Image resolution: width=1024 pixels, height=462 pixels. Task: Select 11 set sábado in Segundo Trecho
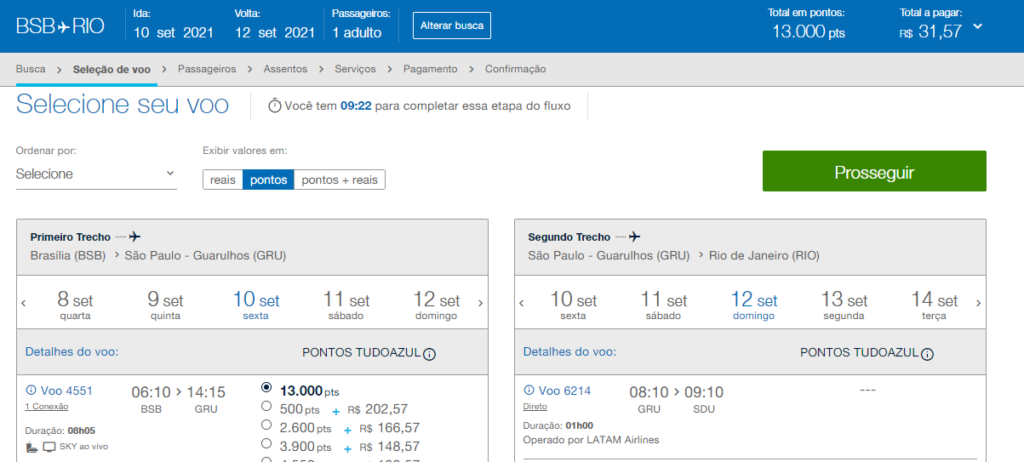664,306
